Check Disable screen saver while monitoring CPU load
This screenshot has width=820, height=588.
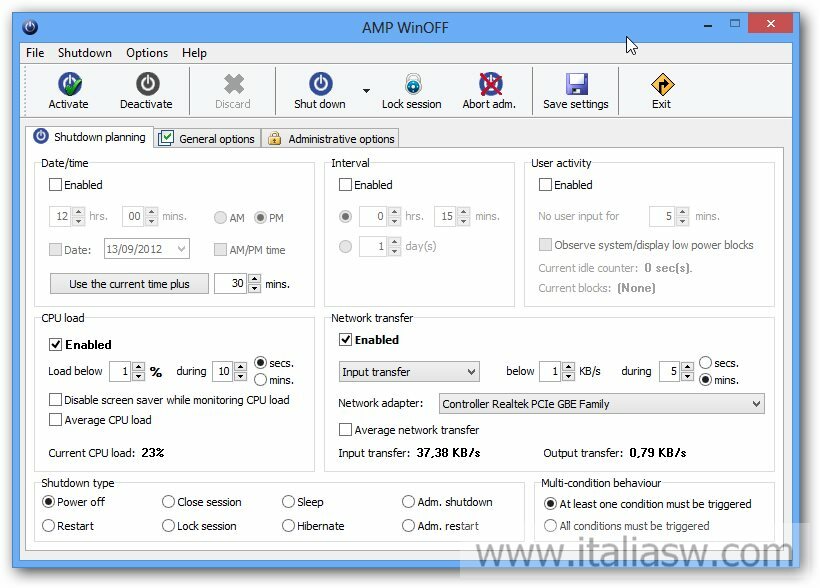[55, 400]
